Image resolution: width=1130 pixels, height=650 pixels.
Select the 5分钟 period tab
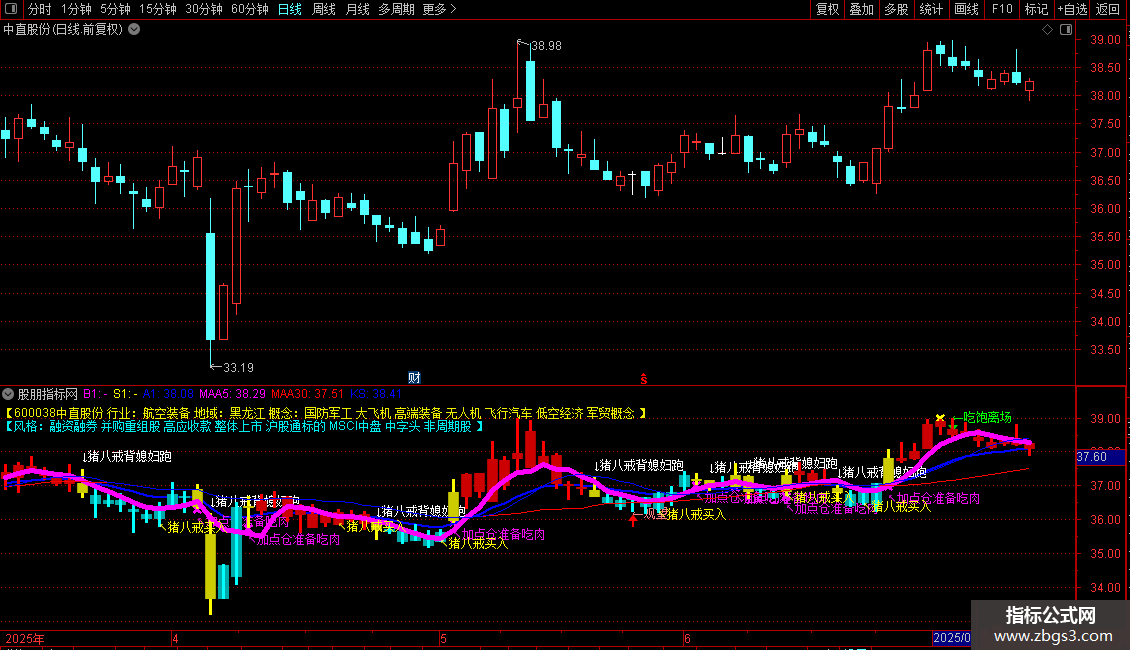tap(115, 9)
